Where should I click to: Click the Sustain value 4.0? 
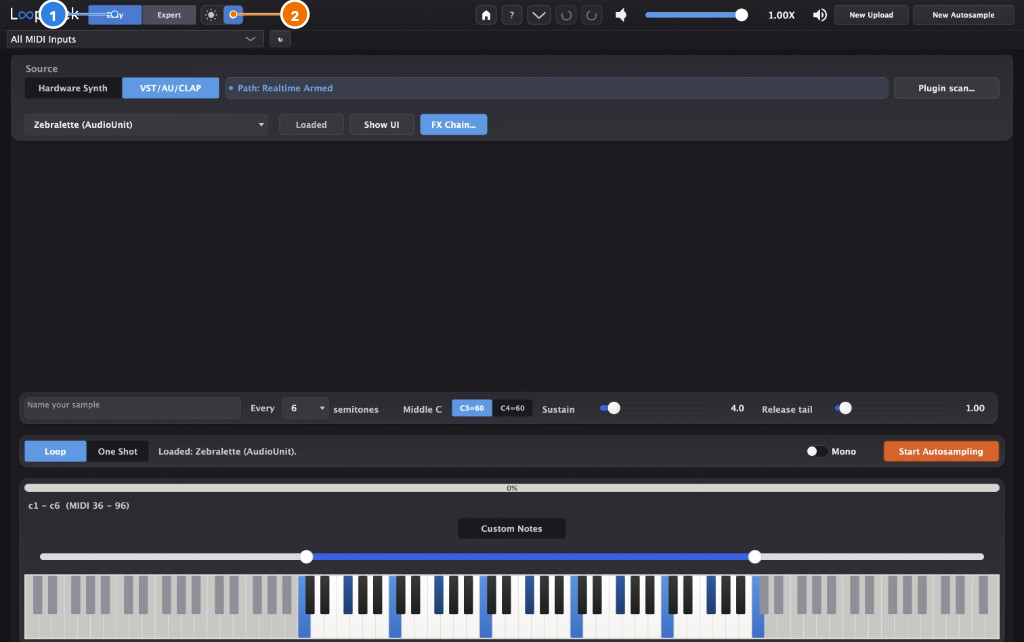coord(737,408)
